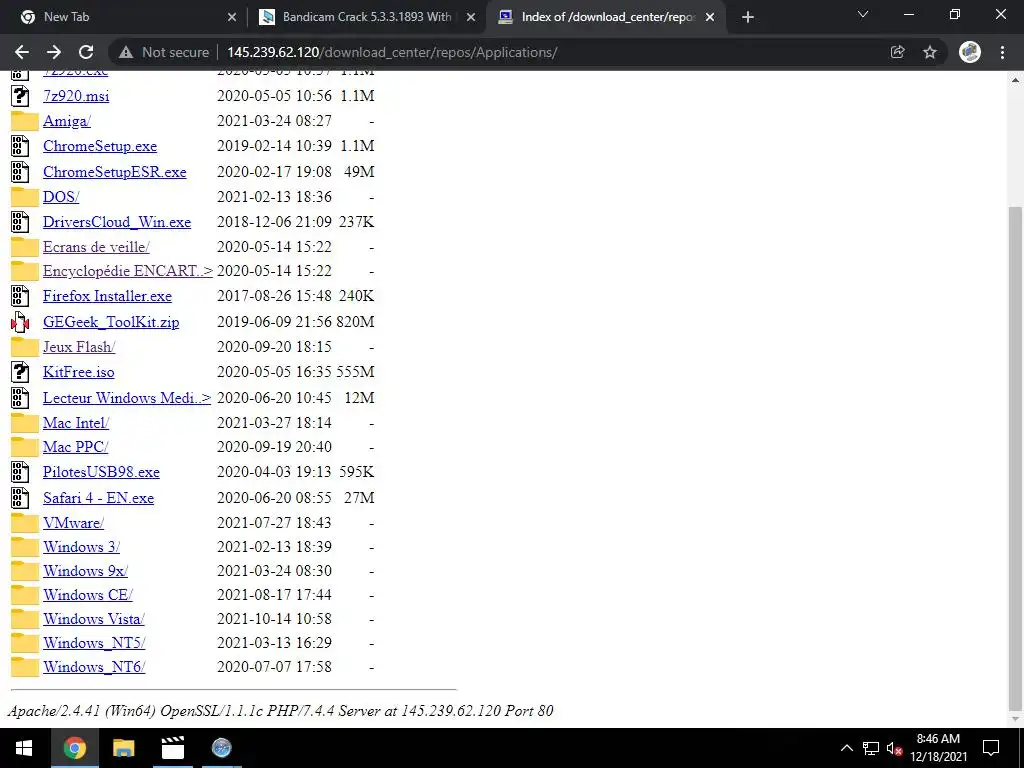Close the New Tab tab

231,18
